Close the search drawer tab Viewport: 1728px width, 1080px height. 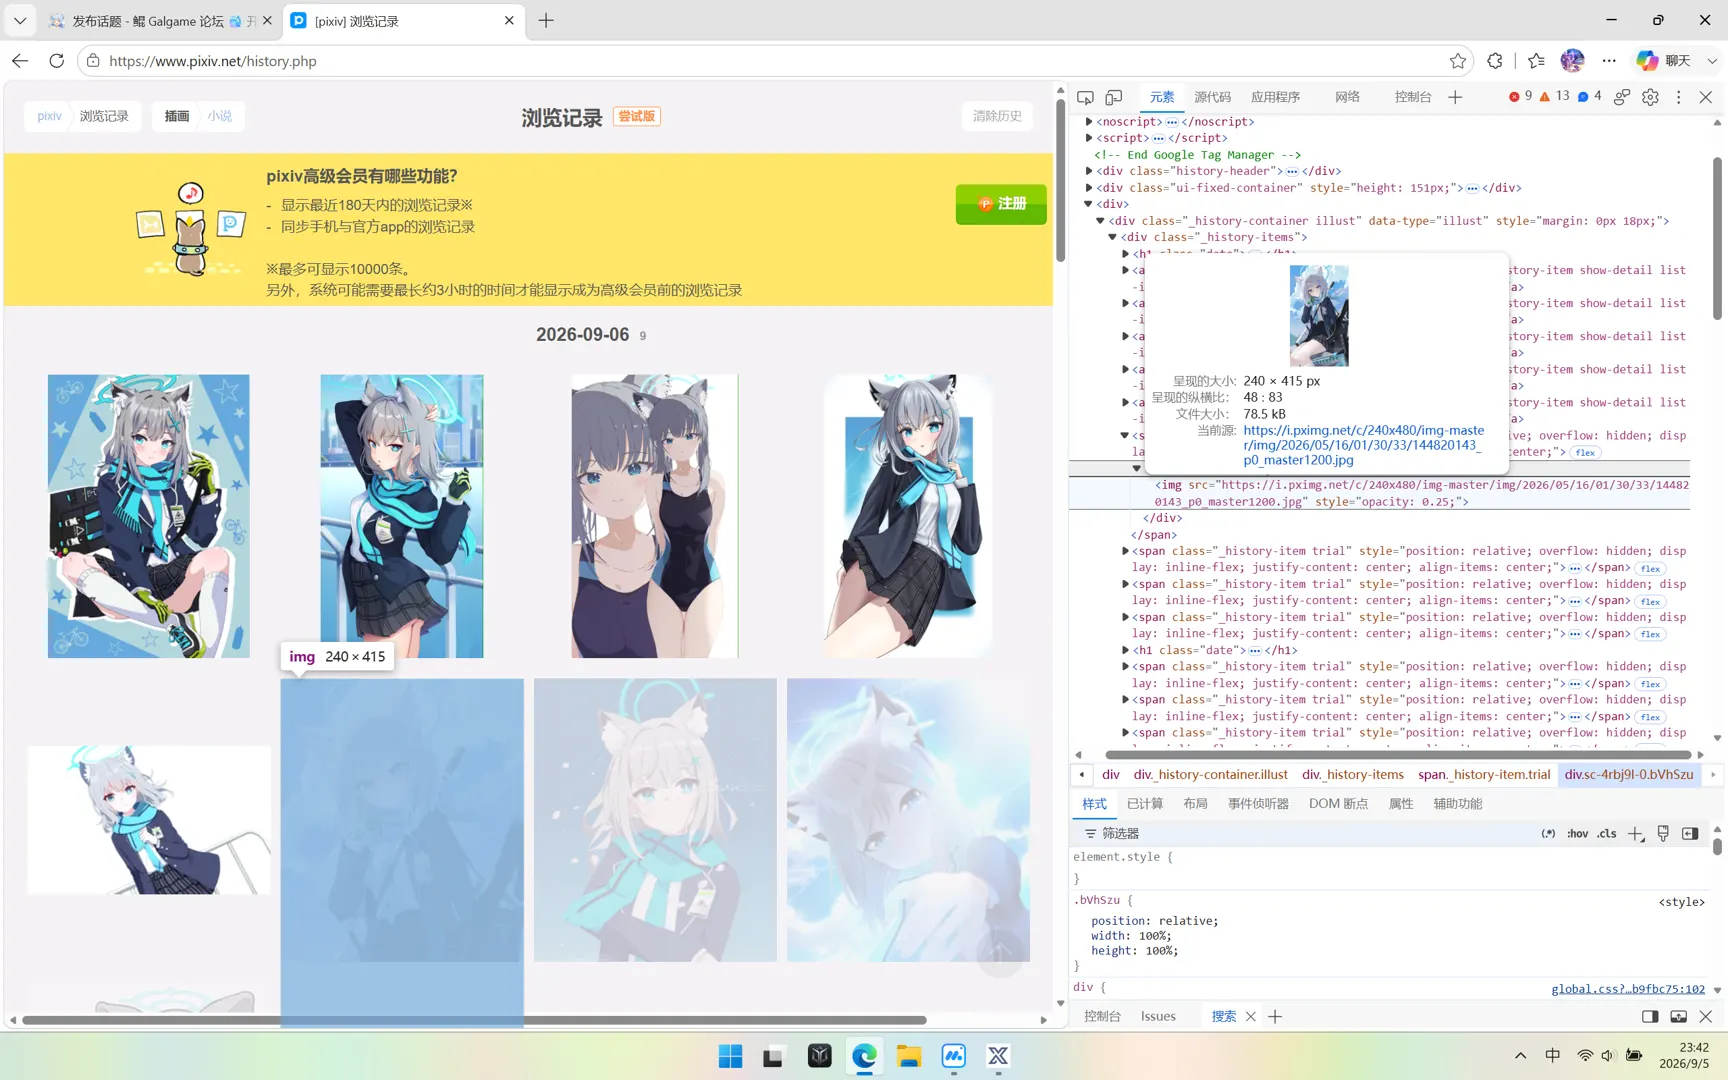tap(1250, 1016)
